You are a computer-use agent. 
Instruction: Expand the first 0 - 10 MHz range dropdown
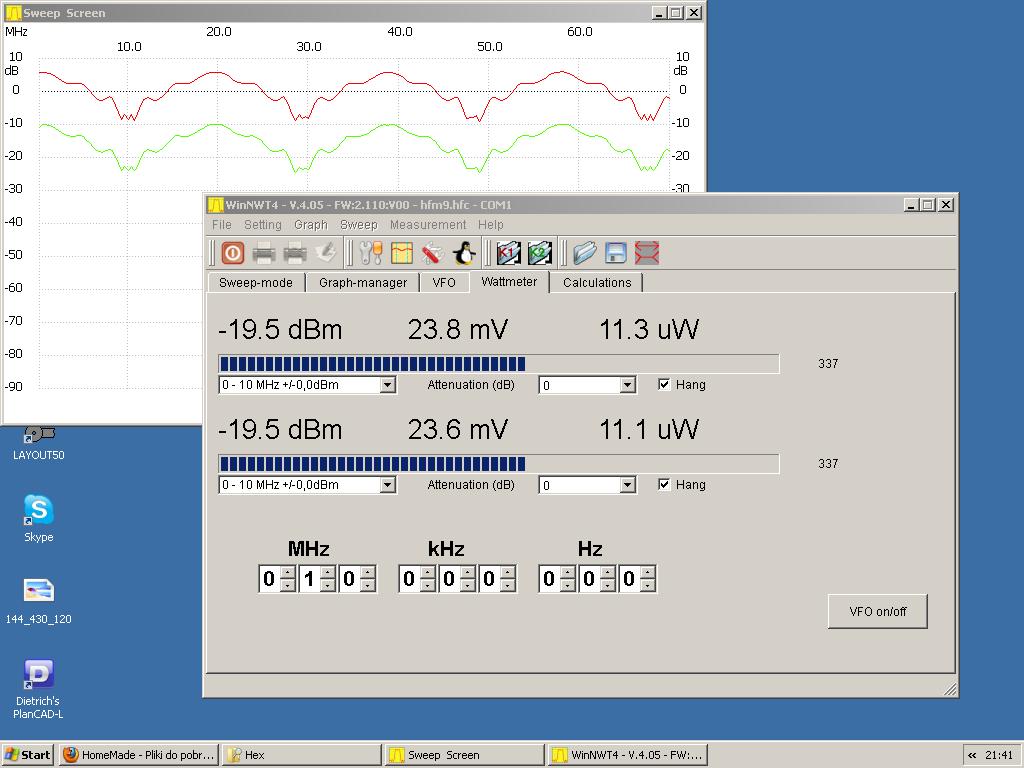(x=387, y=385)
